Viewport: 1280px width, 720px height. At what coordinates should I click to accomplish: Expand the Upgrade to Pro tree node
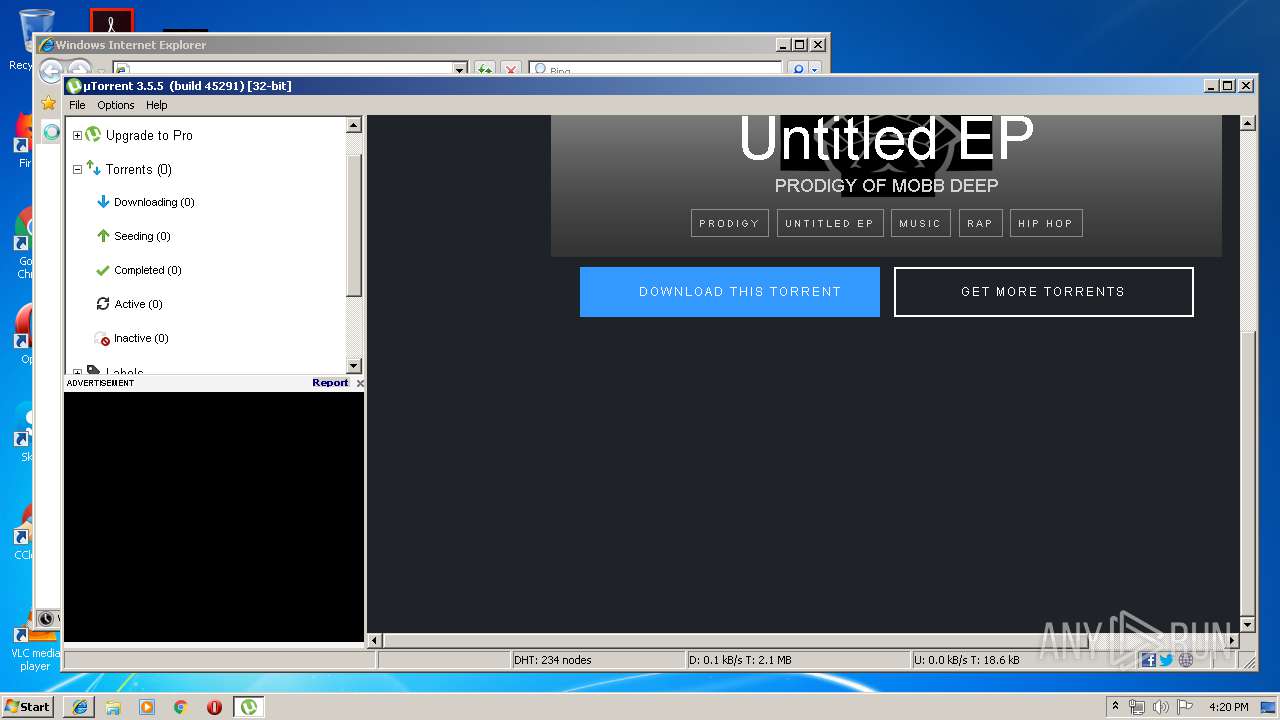(77, 135)
